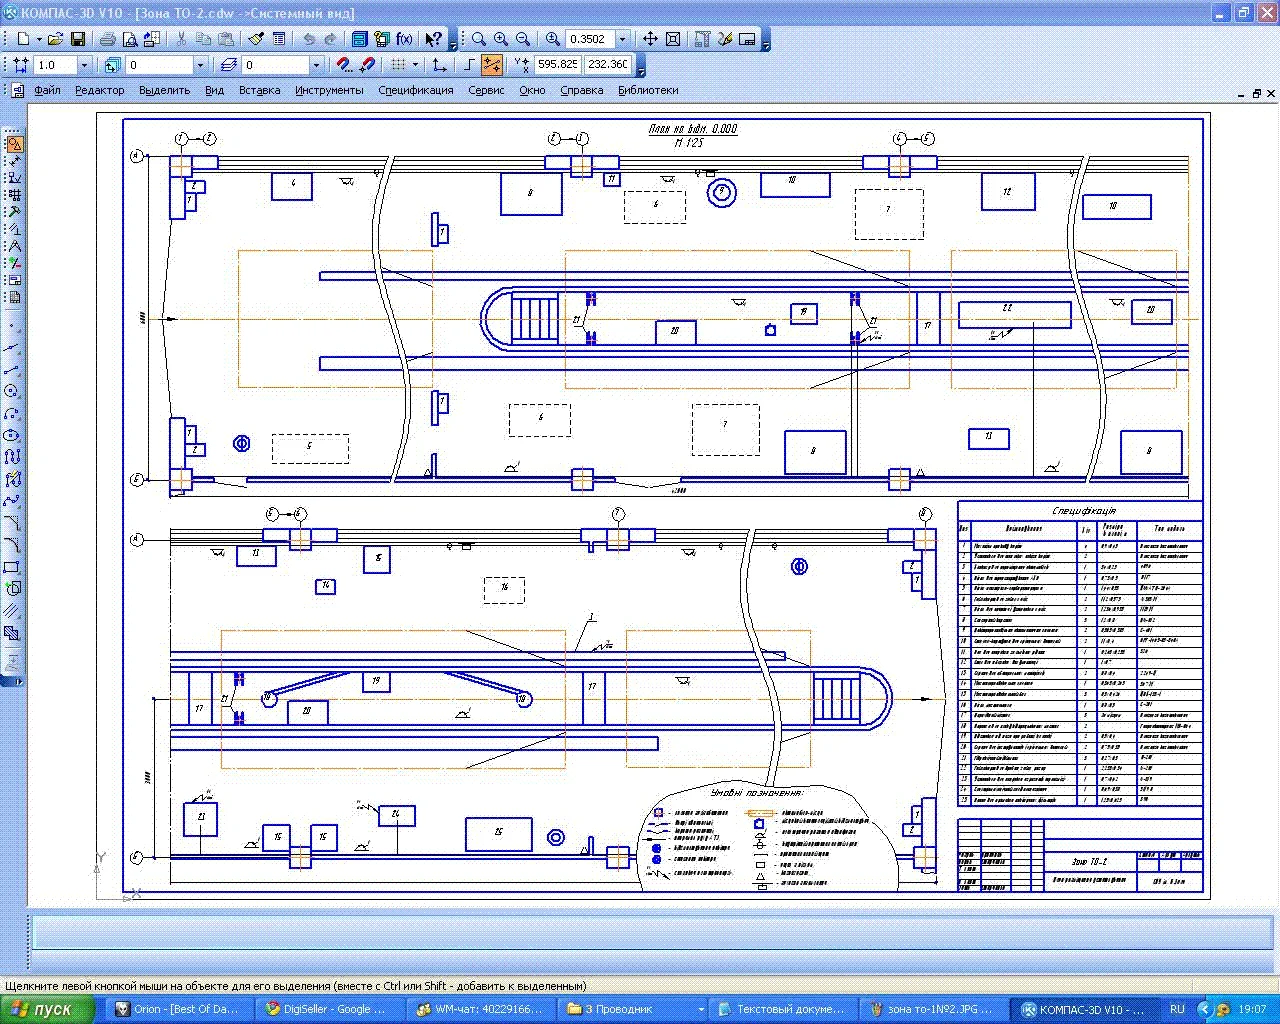1280x1024 pixels.
Task: Open the Спецификация menu
Action: click(x=415, y=90)
